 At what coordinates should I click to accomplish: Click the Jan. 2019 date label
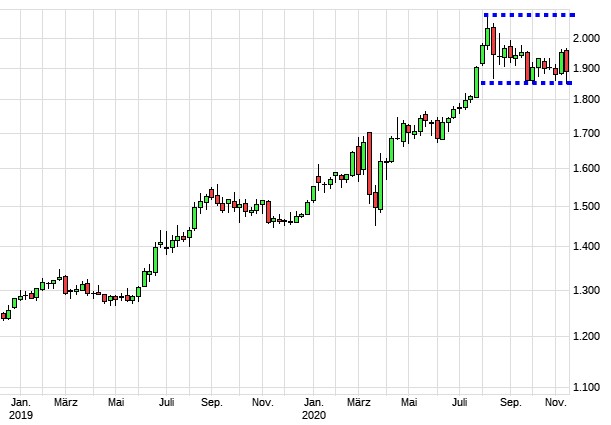(21, 409)
